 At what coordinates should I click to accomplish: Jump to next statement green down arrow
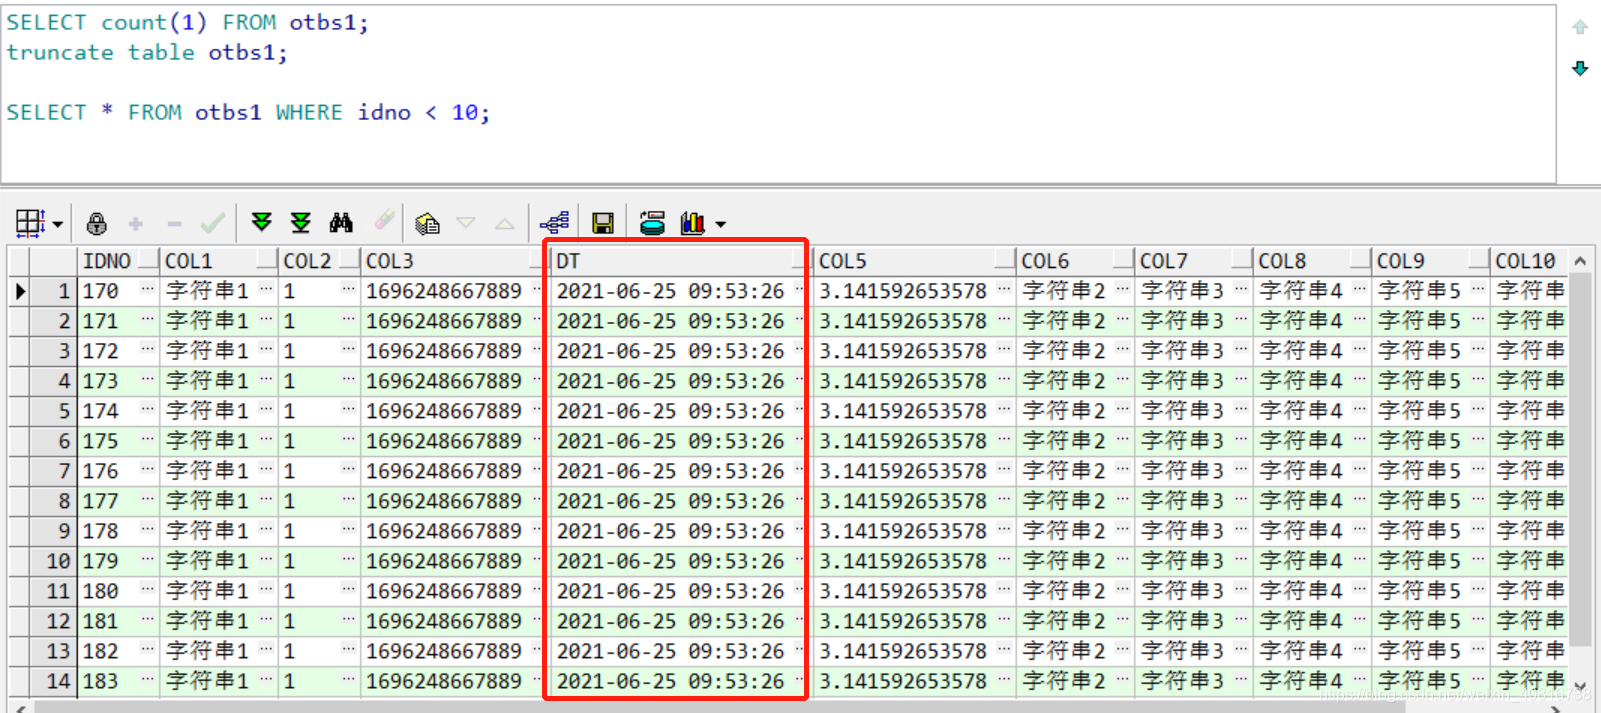tap(1580, 68)
